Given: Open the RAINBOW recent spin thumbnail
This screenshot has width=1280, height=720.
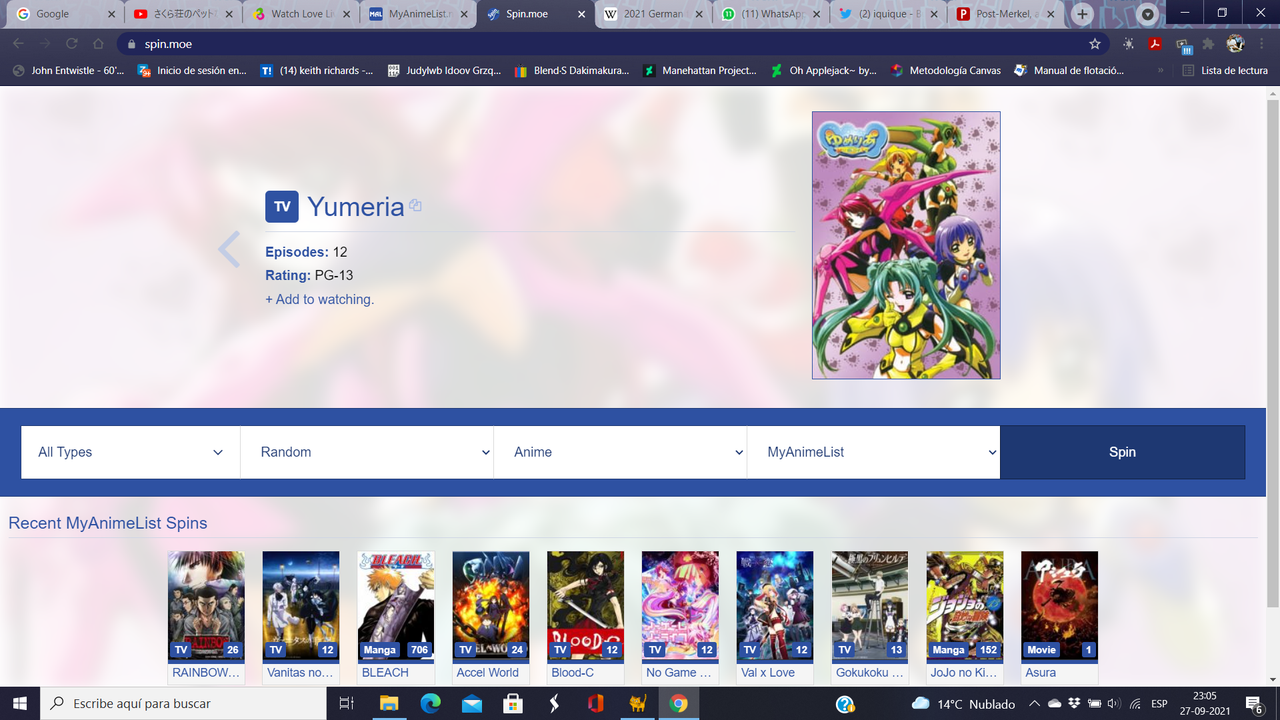Looking at the screenshot, I should (x=206, y=605).
